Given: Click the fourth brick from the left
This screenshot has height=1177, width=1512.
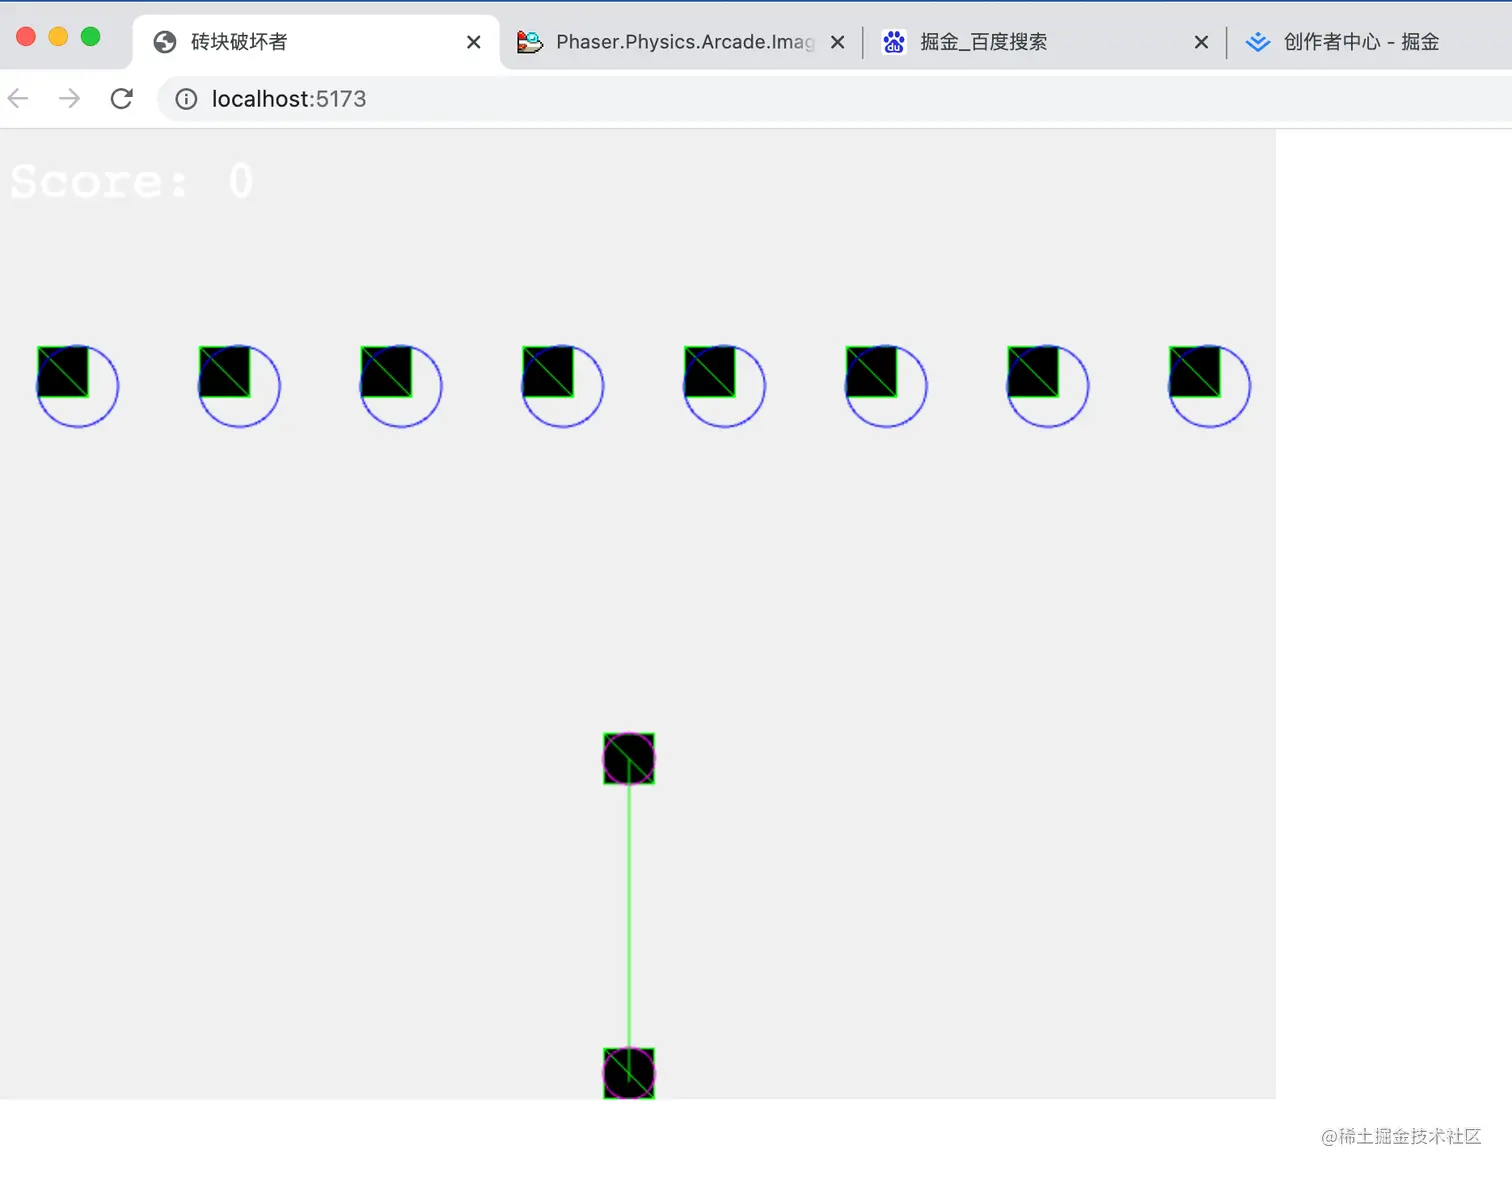Looking at the screenshot, I should (x=548, y=372).
